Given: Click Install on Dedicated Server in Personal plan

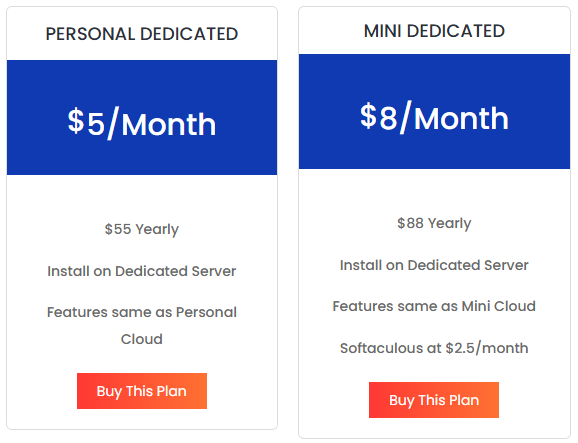Looking at the screenshot, I should (142, 271).
